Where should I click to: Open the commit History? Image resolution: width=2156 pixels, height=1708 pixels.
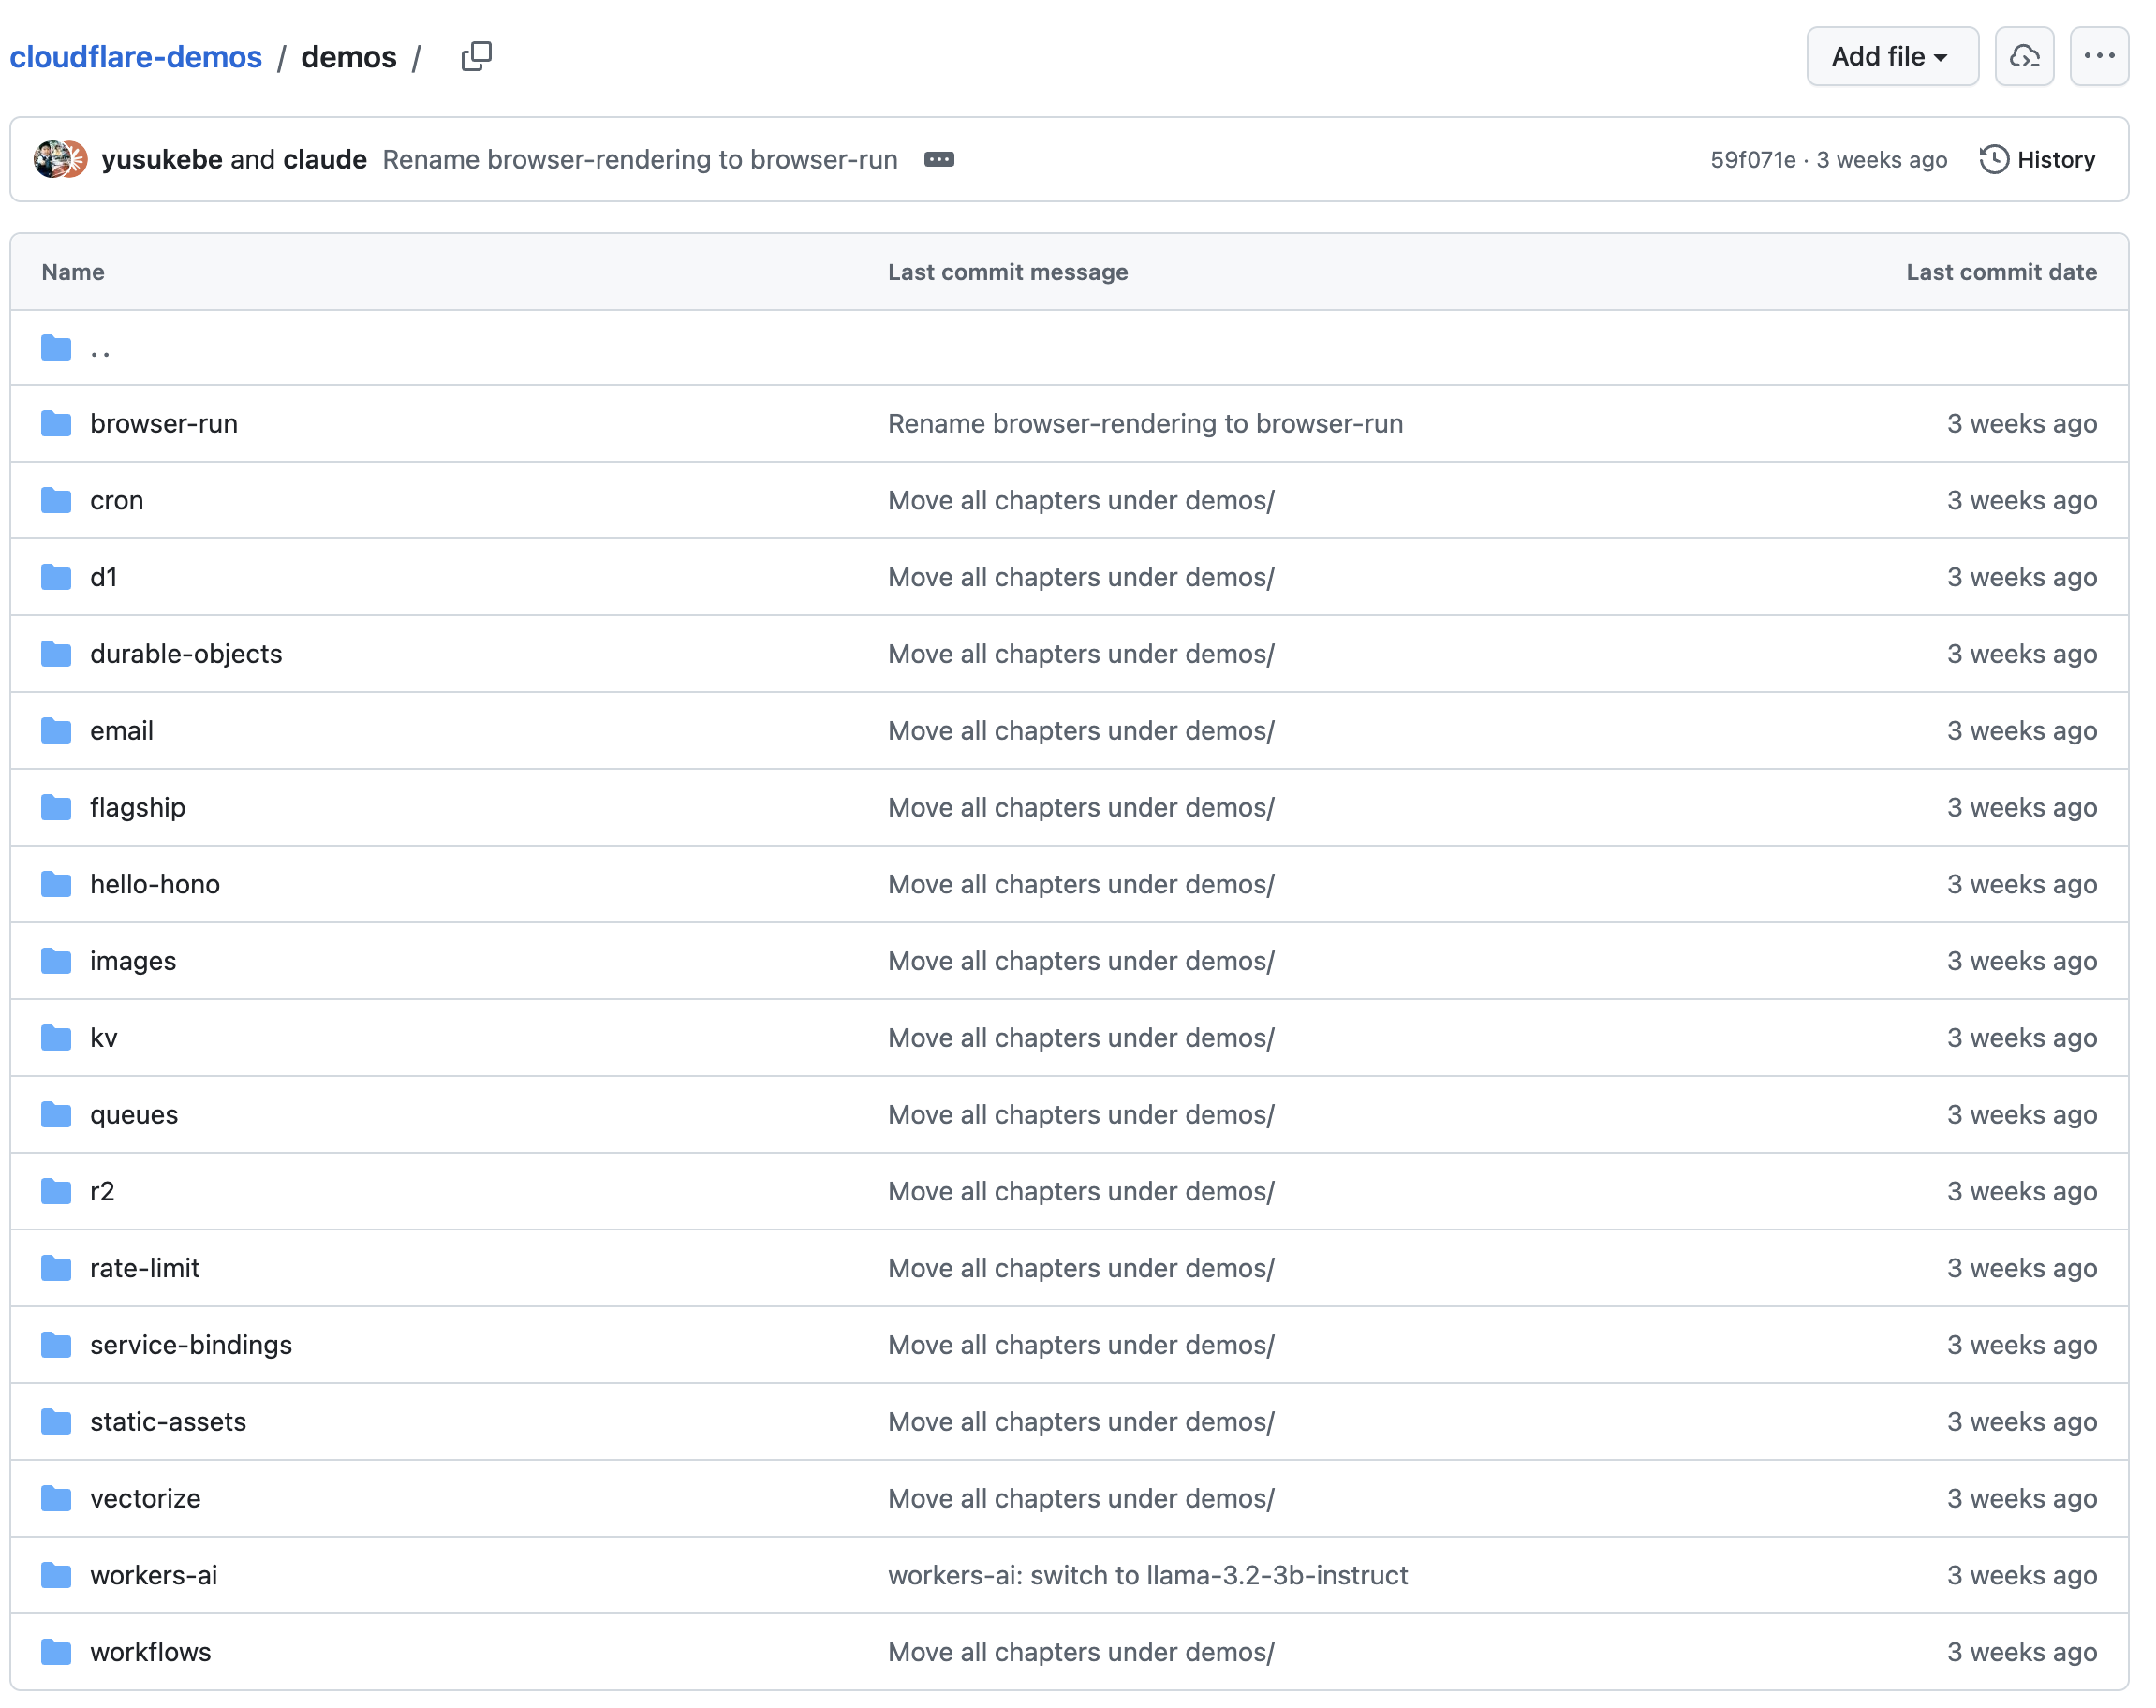(x=2037, y=159)
